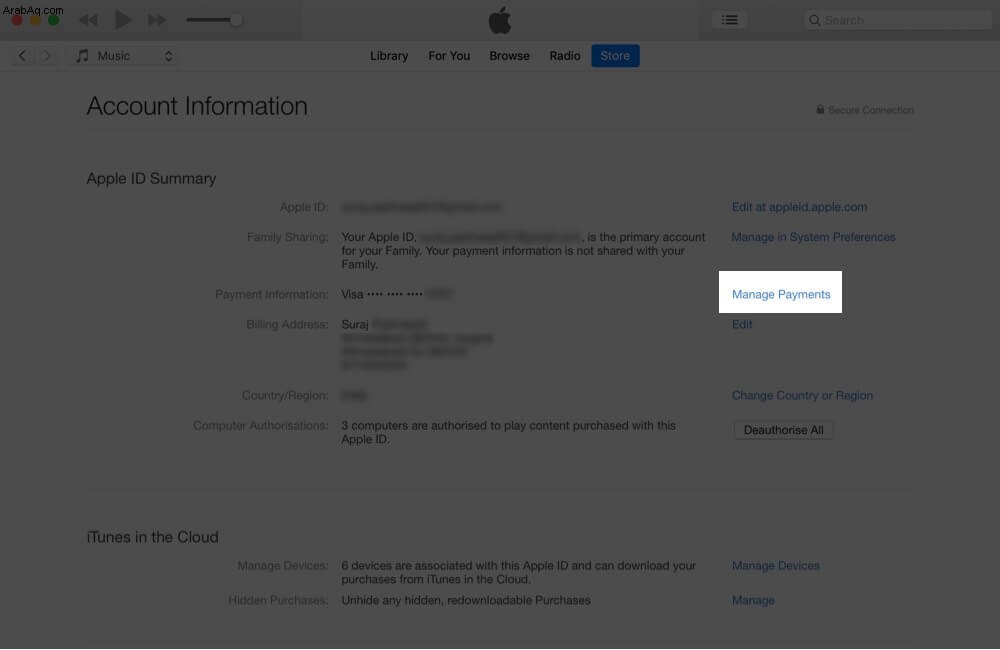Click Change Country or Region
Screen dimensions: 1000x650
coord(802,395)
